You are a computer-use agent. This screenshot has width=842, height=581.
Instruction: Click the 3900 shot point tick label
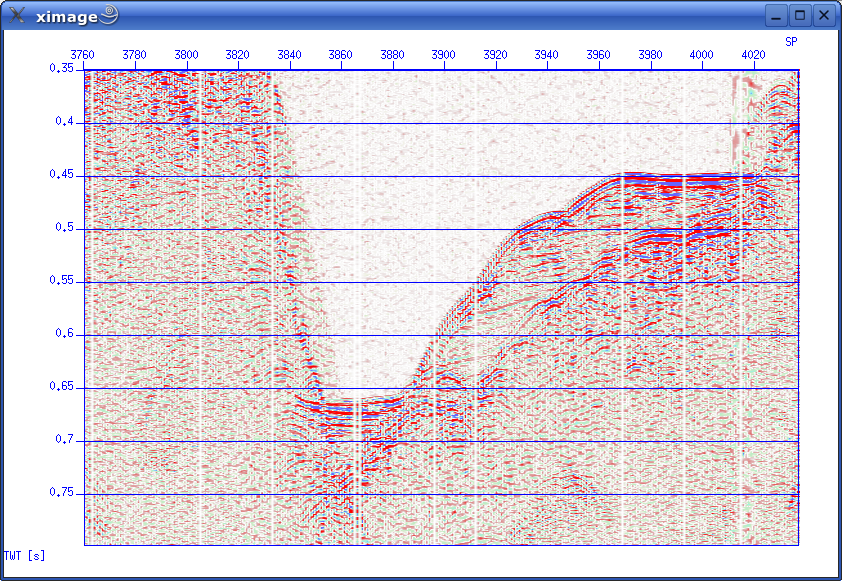[444, 55]
